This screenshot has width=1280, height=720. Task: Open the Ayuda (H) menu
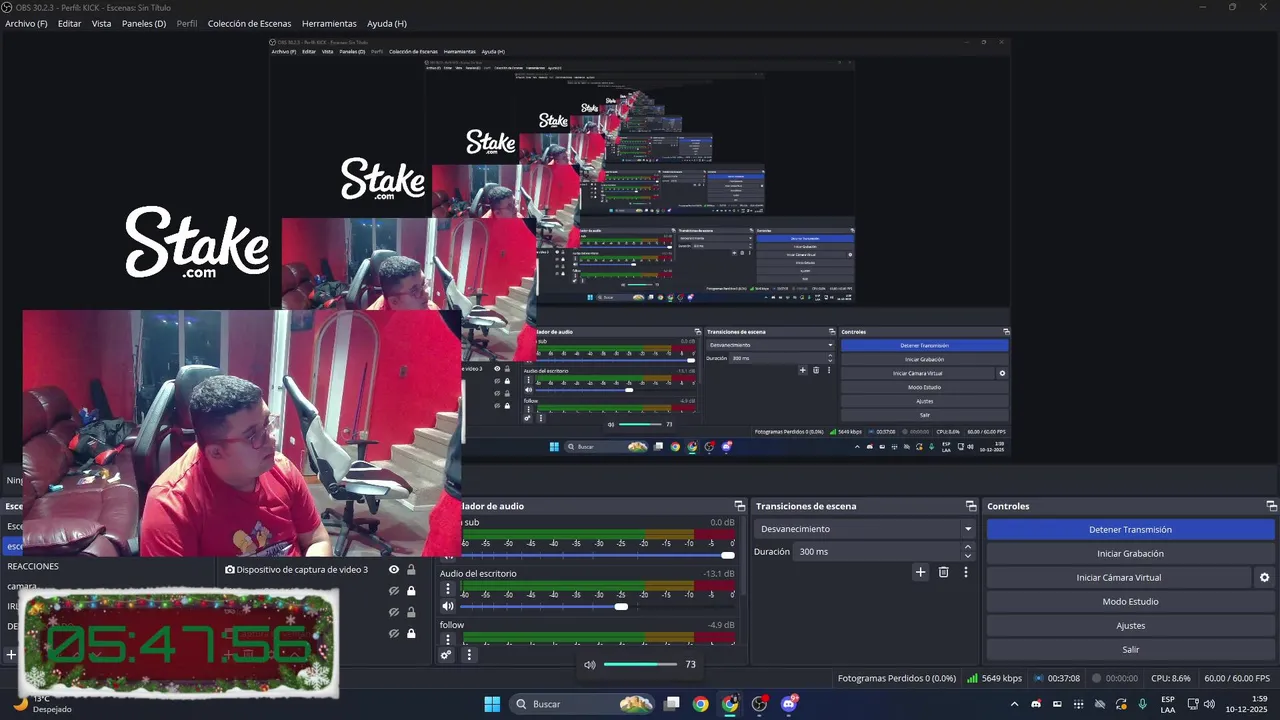387,23
